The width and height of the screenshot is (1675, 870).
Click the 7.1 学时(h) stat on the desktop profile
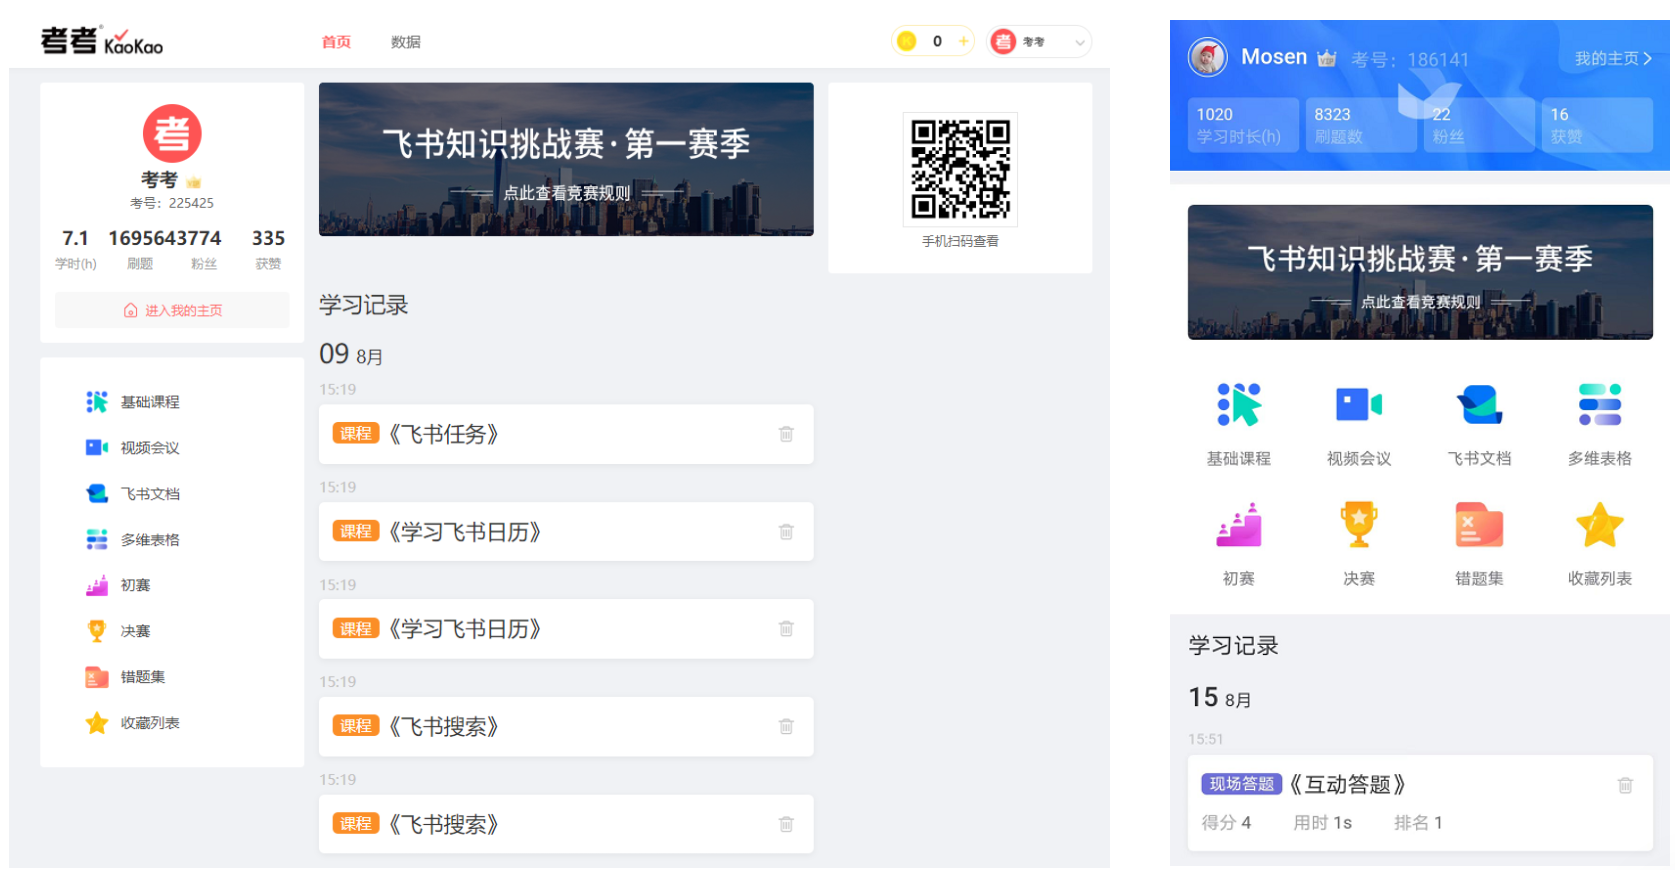click(76, 249)
